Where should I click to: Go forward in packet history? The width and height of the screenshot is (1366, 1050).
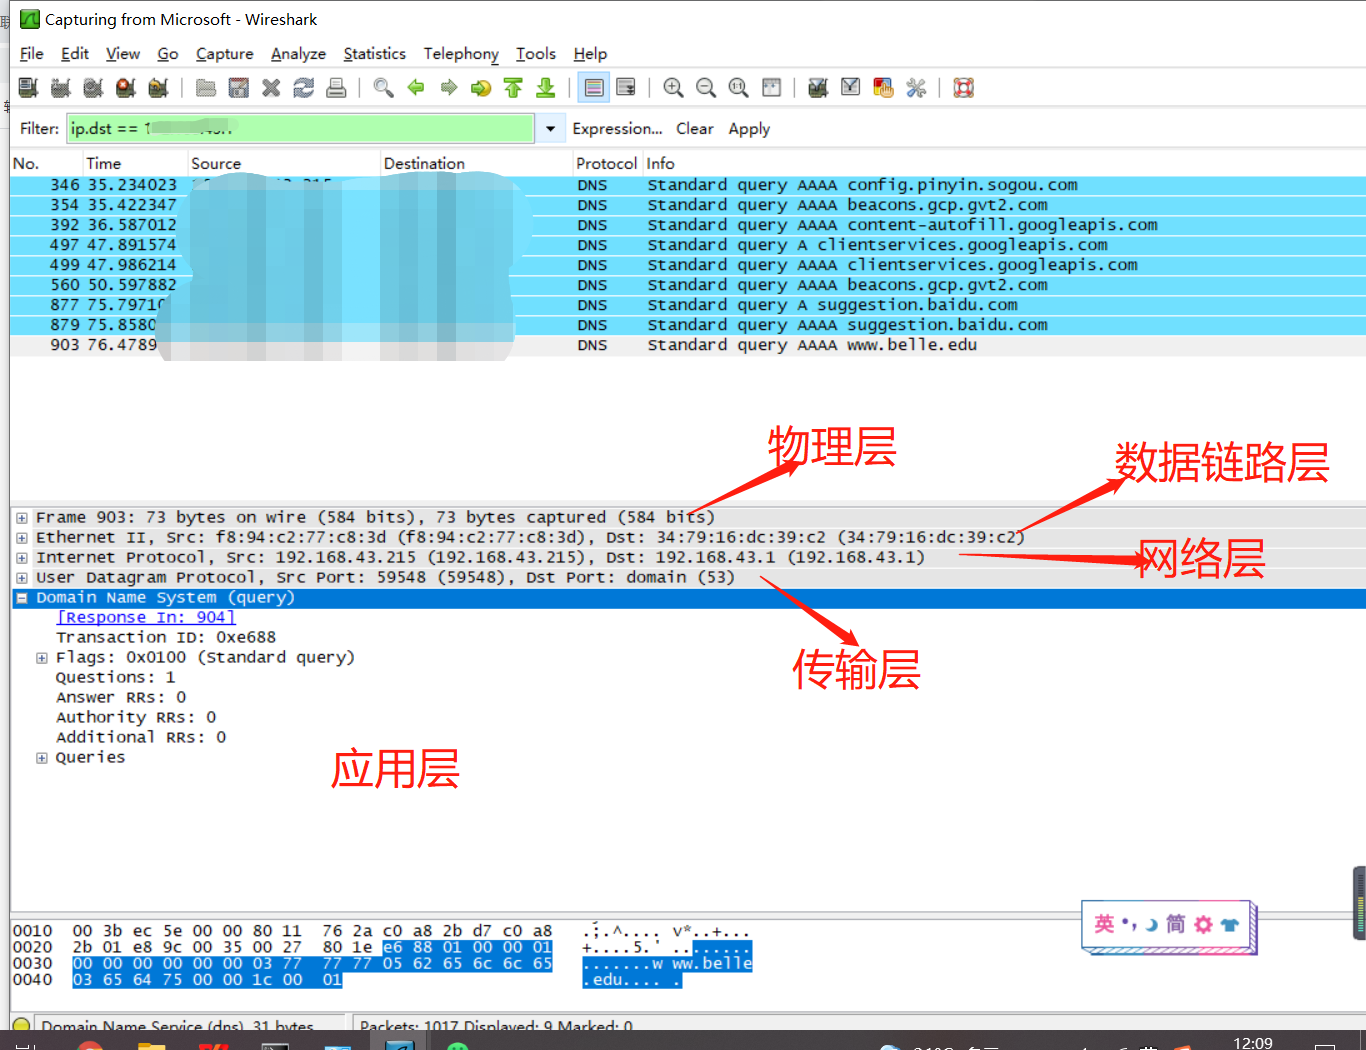[x=449, y=88]
